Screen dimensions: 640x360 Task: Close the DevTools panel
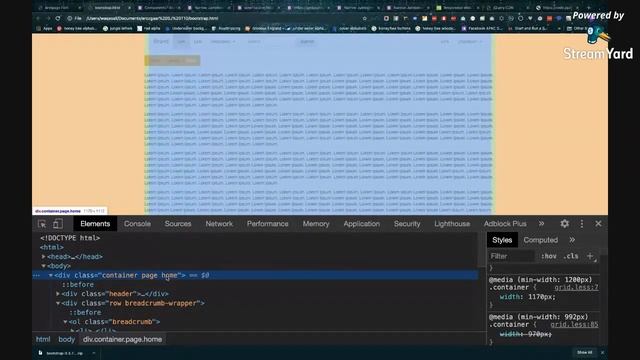598,224
